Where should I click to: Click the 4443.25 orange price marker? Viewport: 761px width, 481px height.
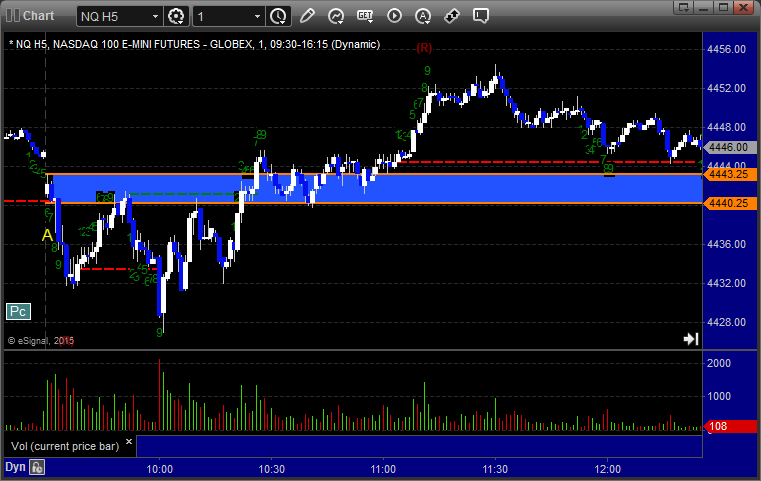click(x=730, y=174)
